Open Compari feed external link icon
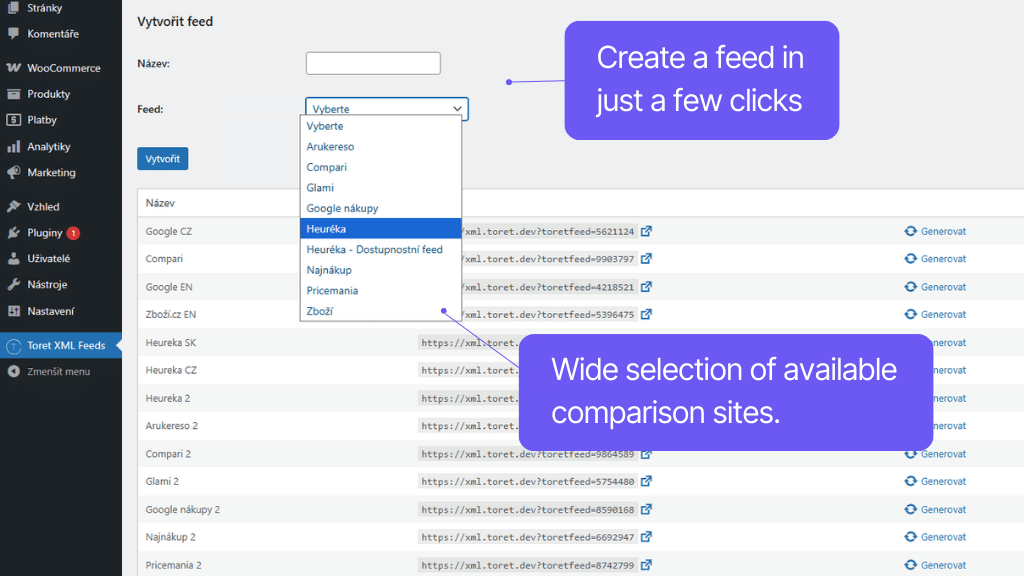This screenshot has width=1024, height=576. [x=646, y=259]
